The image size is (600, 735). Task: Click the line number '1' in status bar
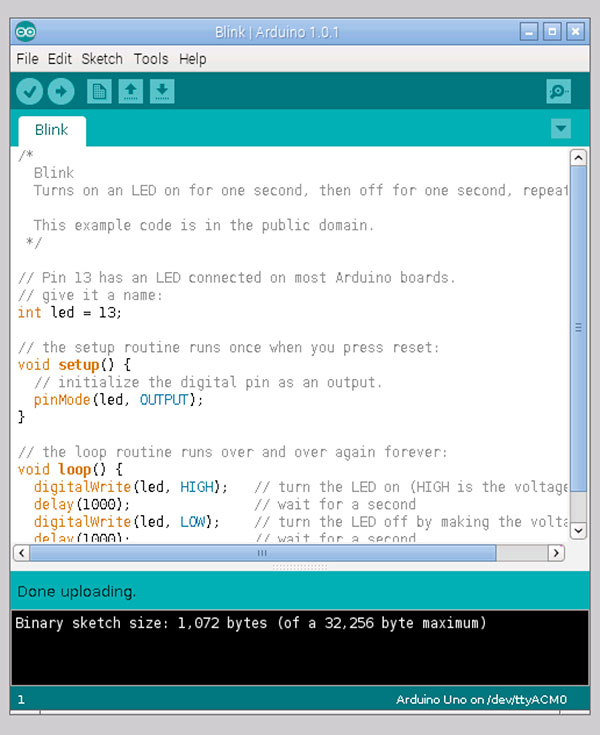[x=21, y=700]
